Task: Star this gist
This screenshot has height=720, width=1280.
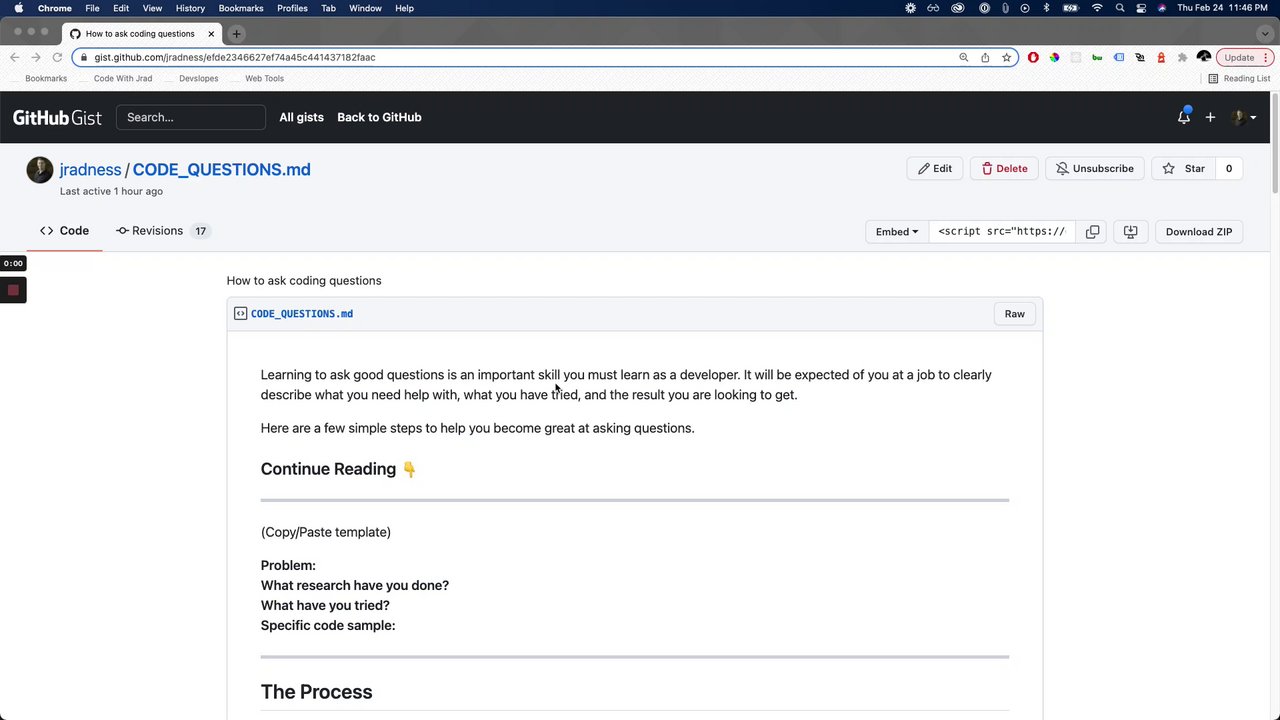Action: point(1184,168)
